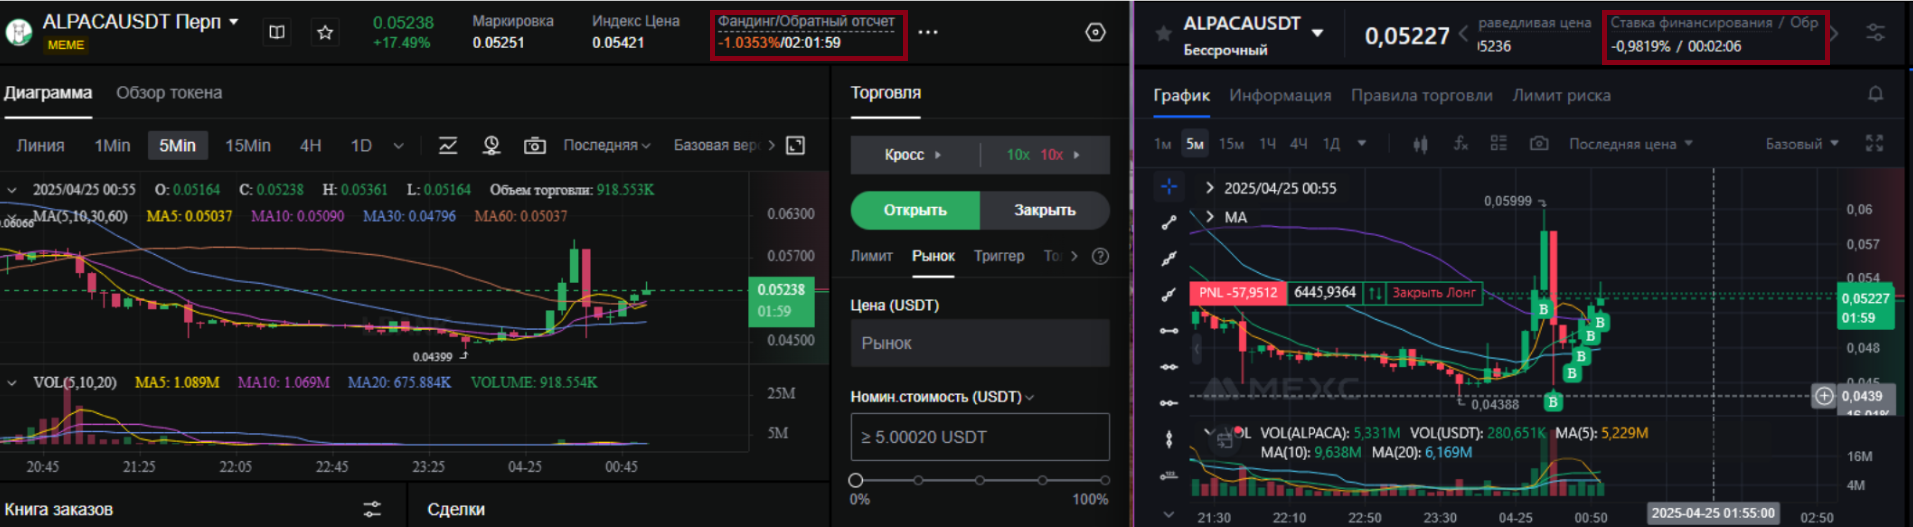1913x527 pixels.
Task: Click the Закрыть Лонг button on the chart
Action: [x=1434, y=293]
